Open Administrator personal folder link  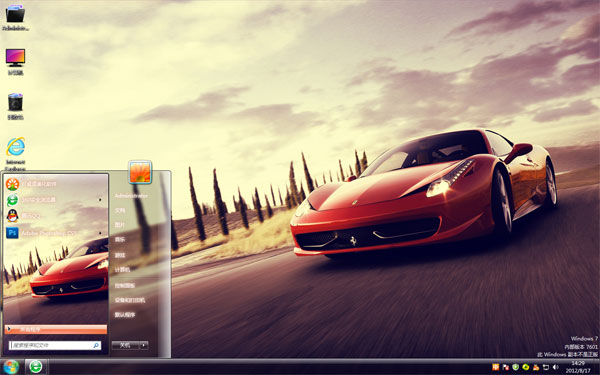click(131, 196)
